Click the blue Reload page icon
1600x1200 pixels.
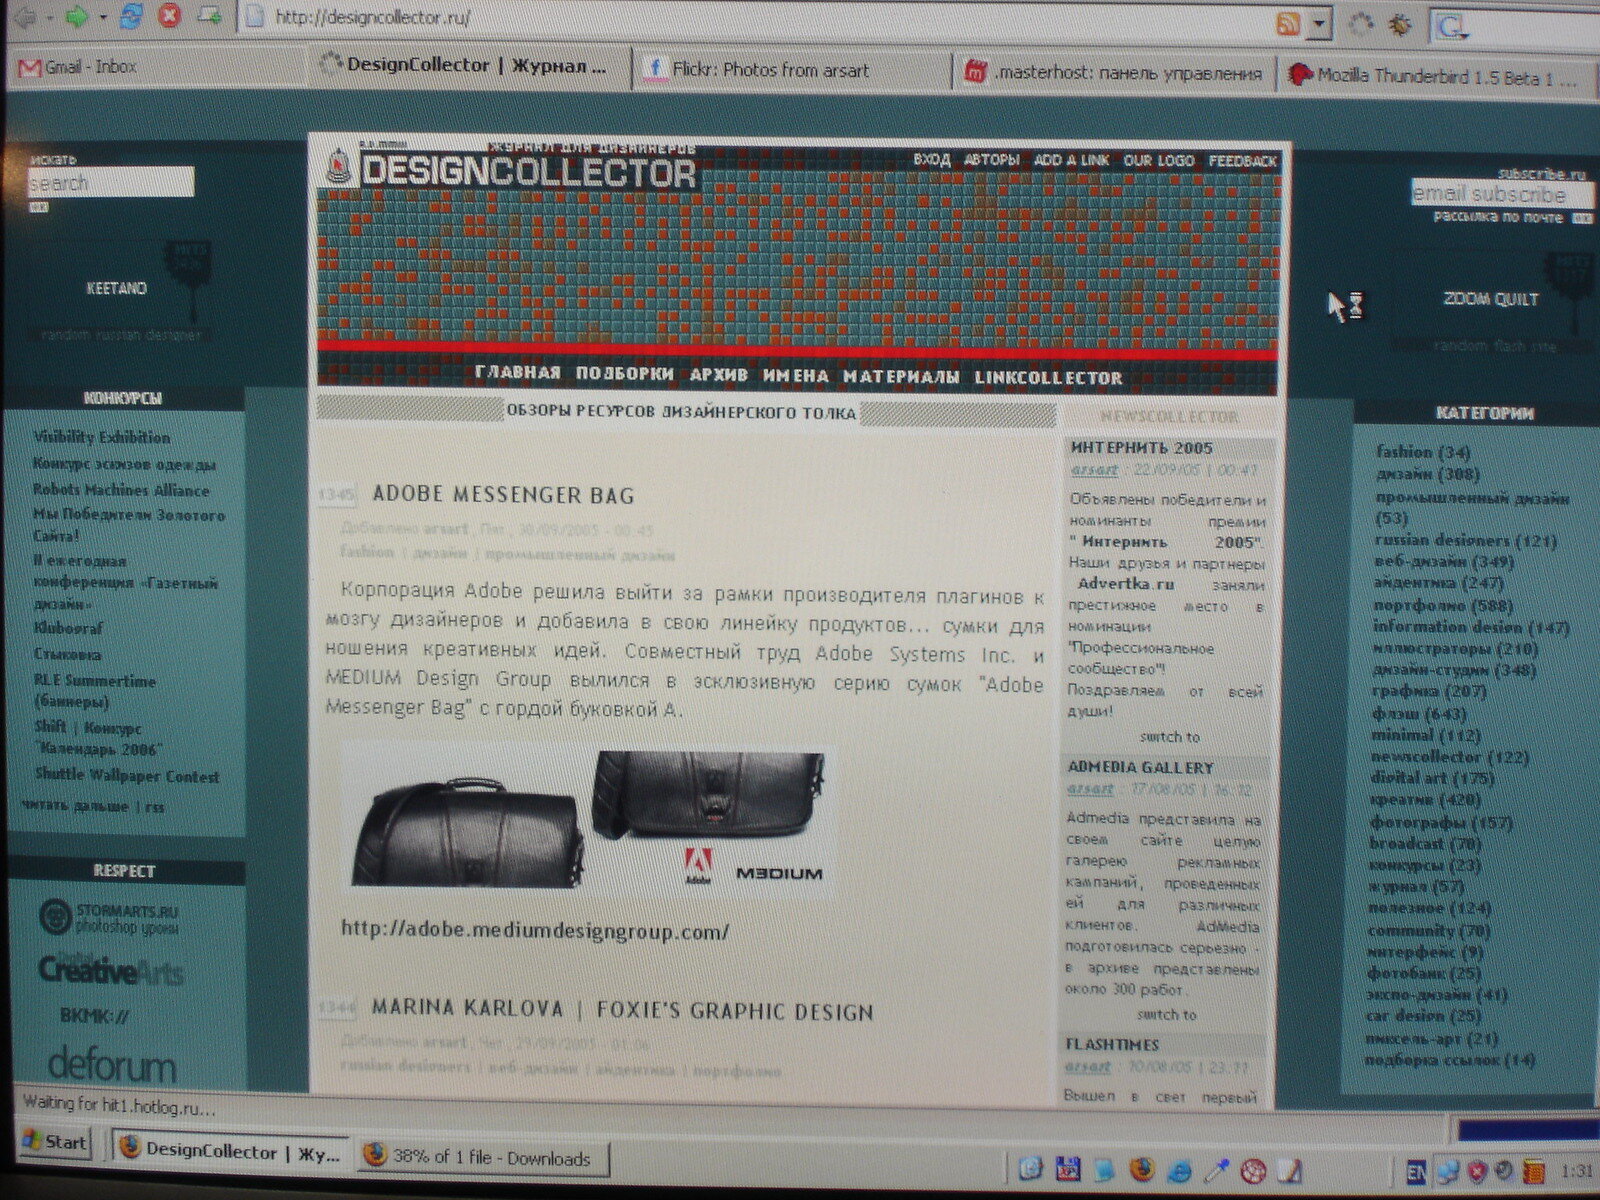(130, 16)
